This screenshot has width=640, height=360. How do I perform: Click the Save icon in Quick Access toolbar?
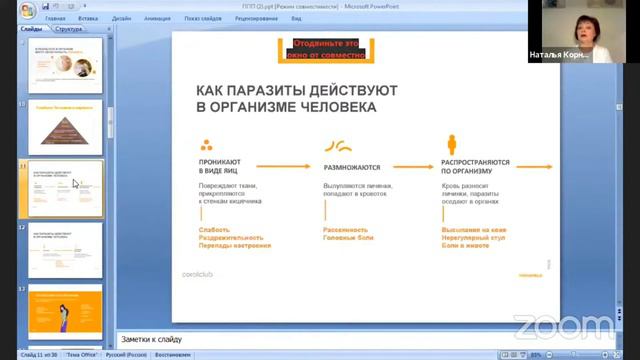[x=45, y=6]
